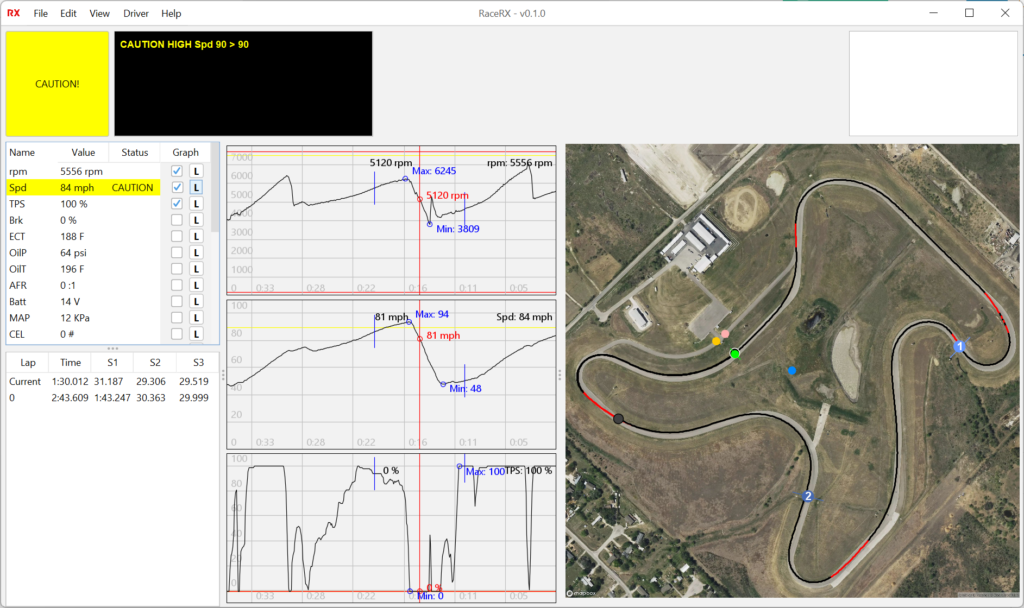The height and width of the screenshot is (608, 1024).
Task: Toggle the L button for Spd
Action: pos(196,188)
